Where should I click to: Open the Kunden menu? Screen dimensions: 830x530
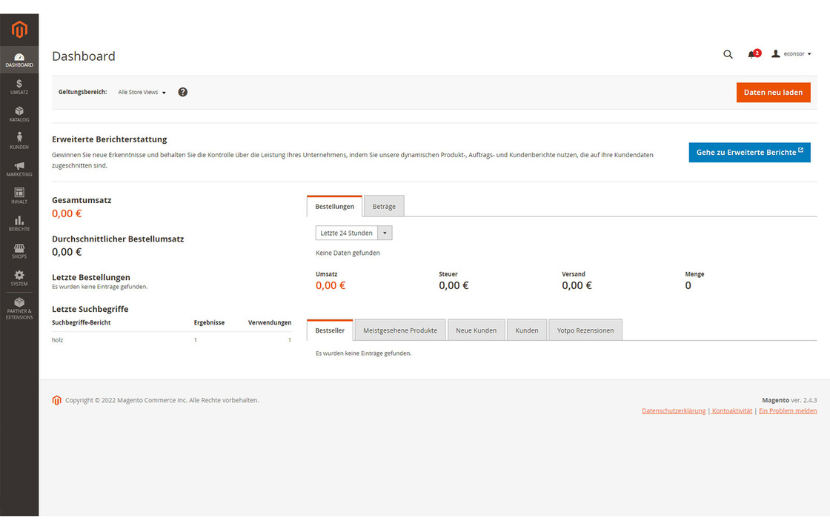pos(19,141)
